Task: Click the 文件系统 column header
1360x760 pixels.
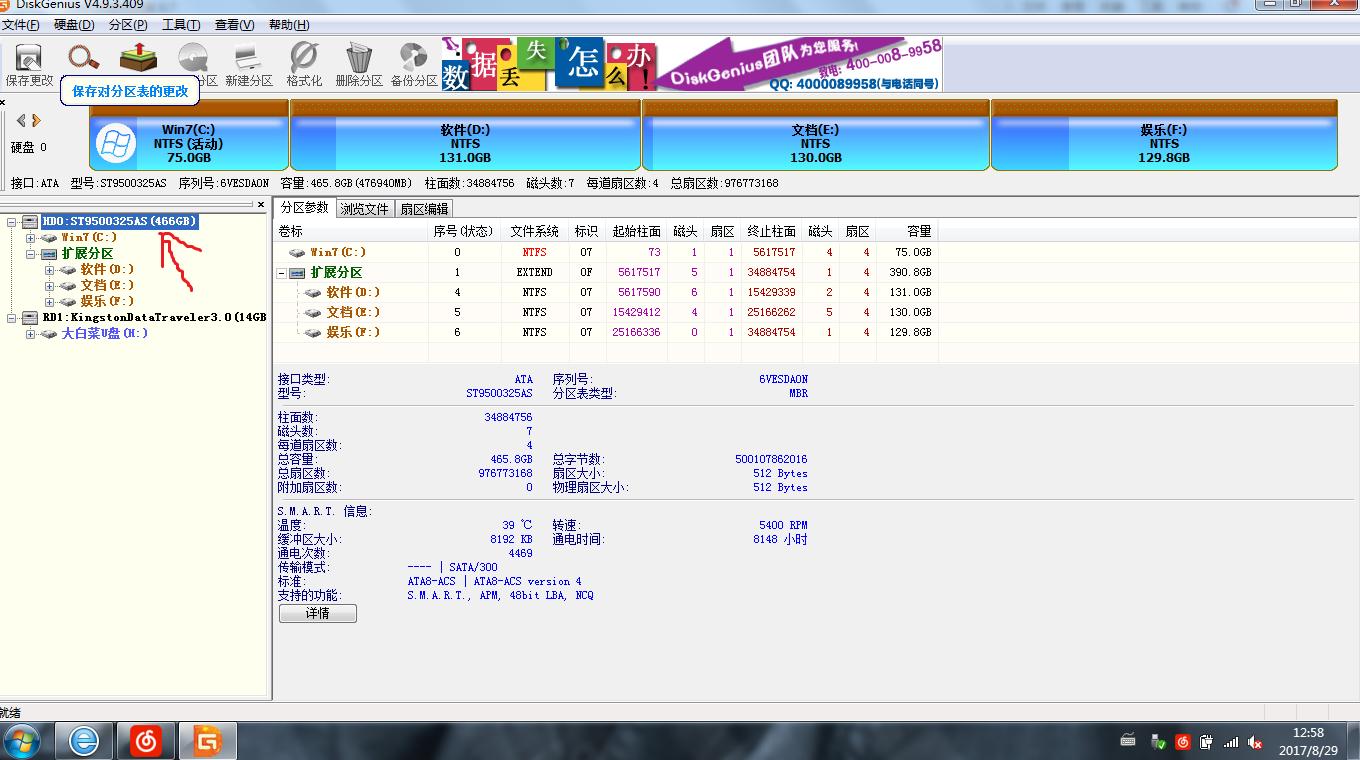Action: [x=534, y=232]
